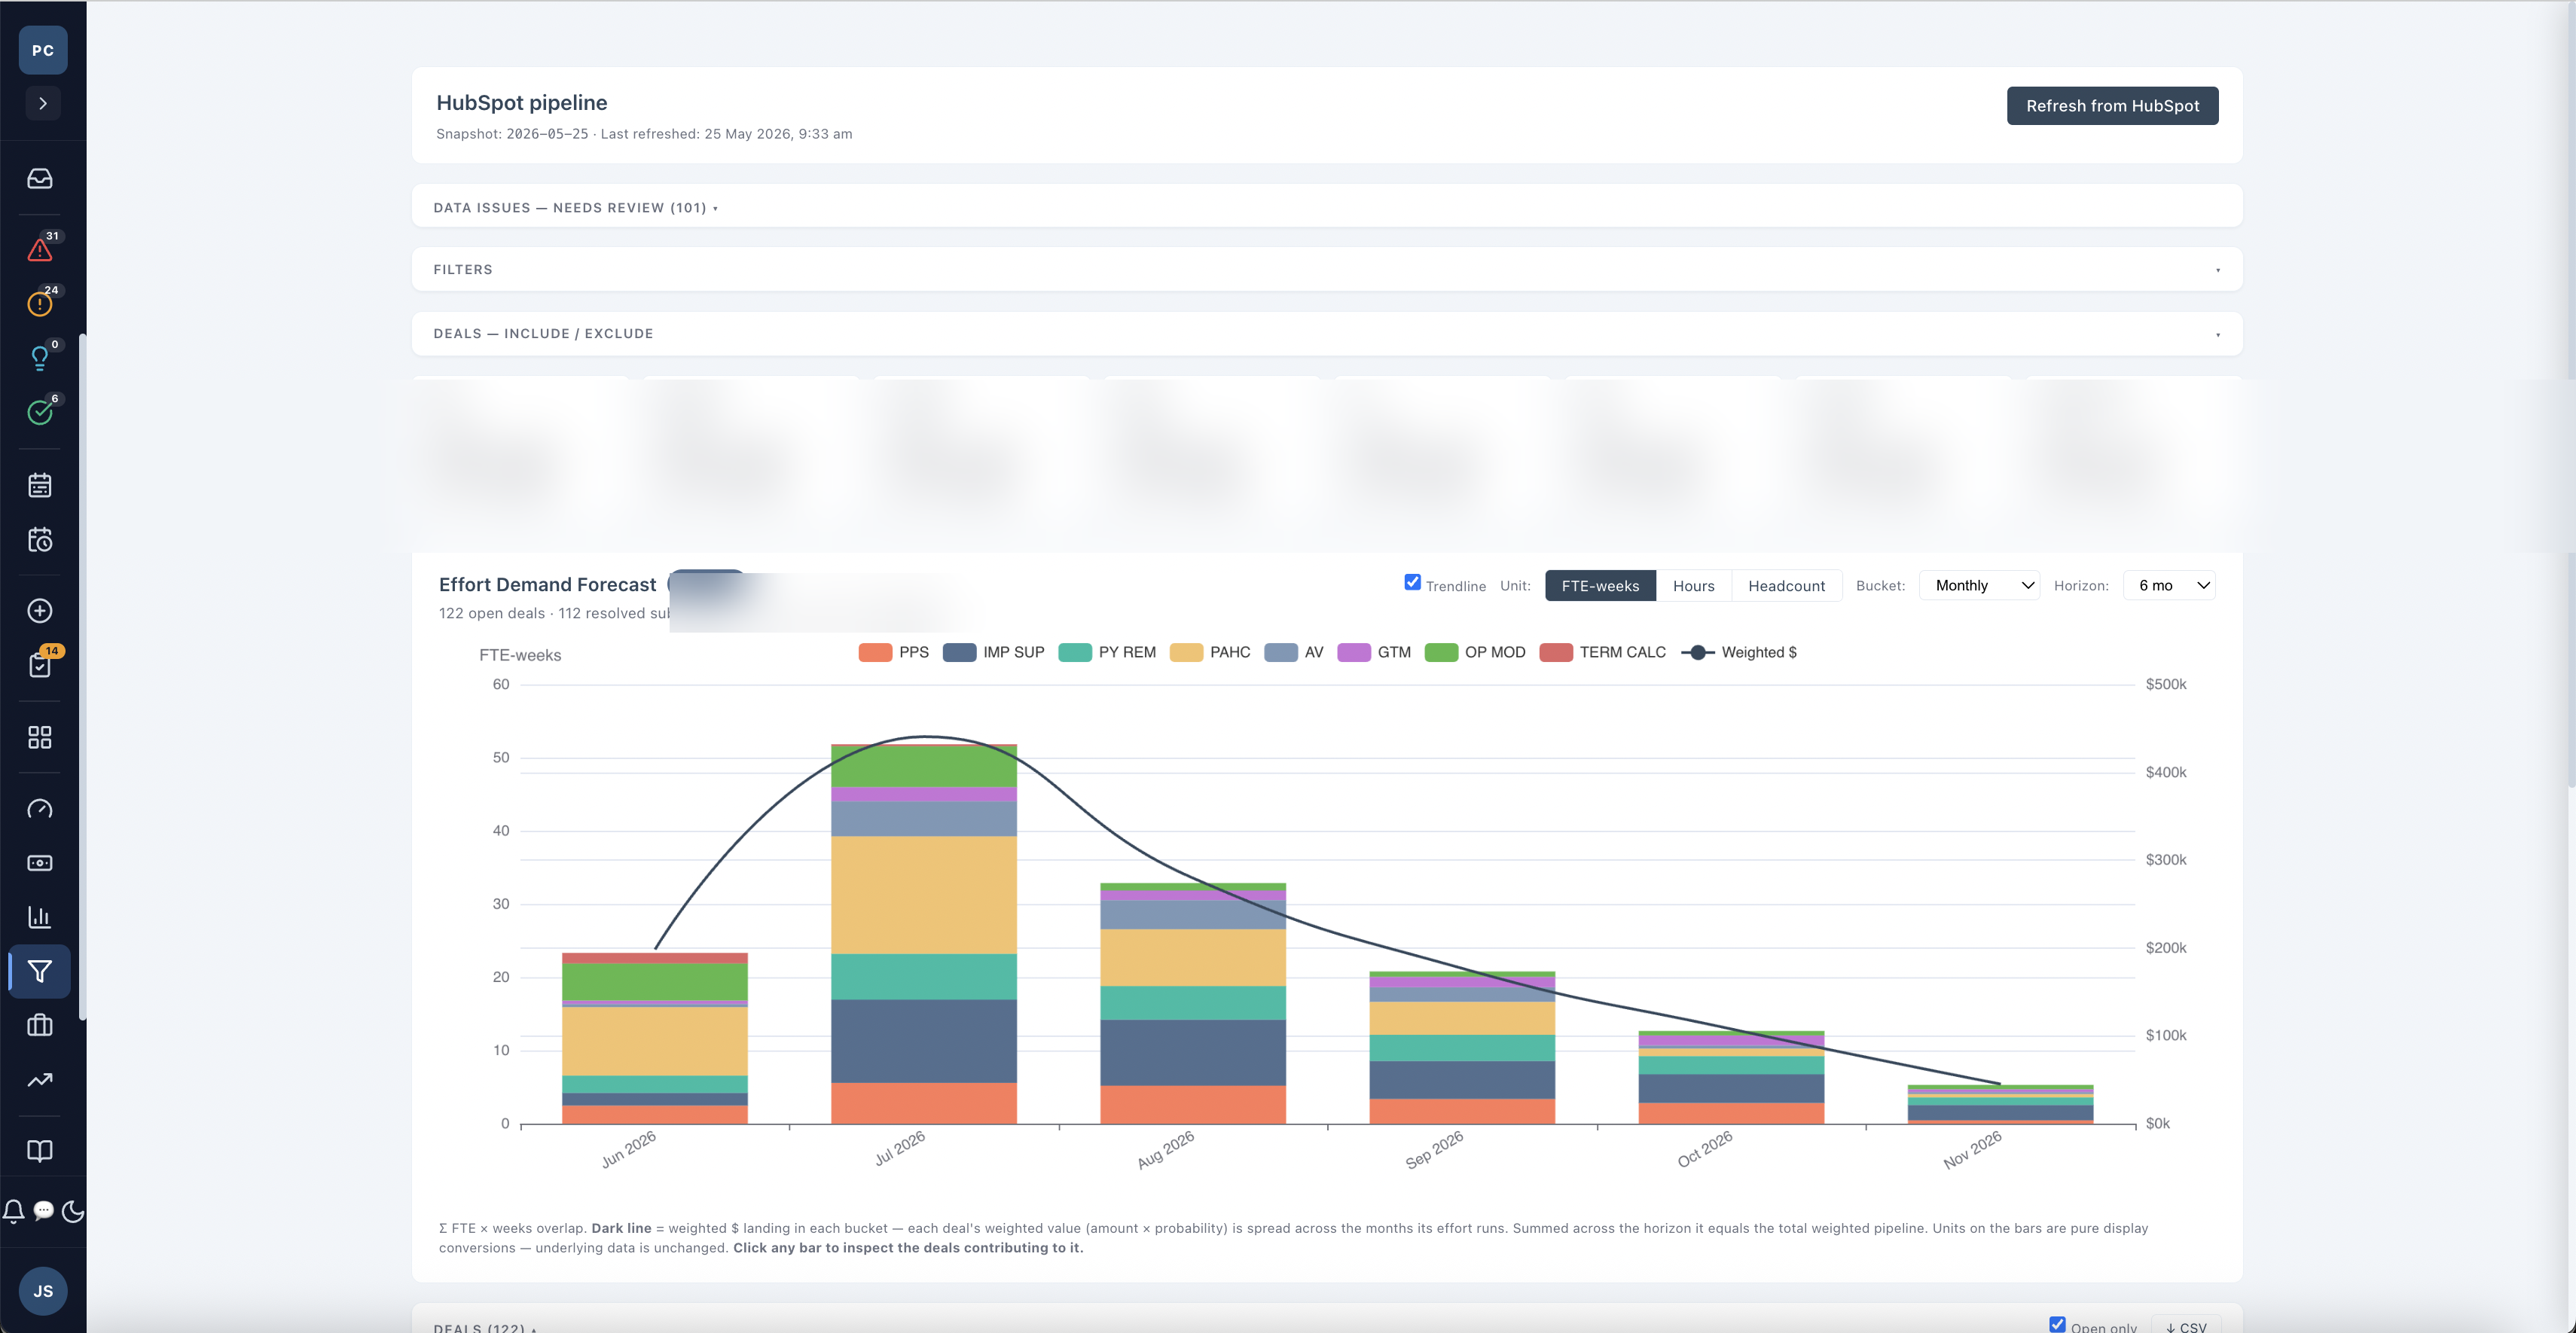The width and height of the screenshot is (2576, 1333).
Task: Click the Aug 2026 stacked bar
Action: coord(1193,1003)
